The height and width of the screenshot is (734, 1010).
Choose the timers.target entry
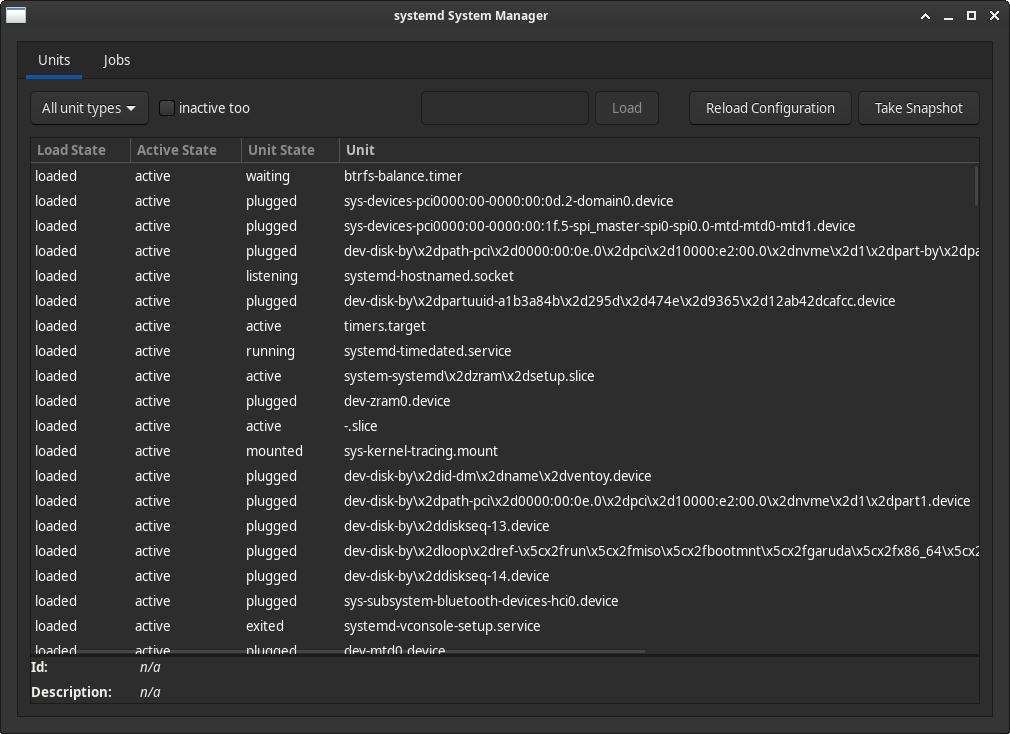click(x=385, y=326)
